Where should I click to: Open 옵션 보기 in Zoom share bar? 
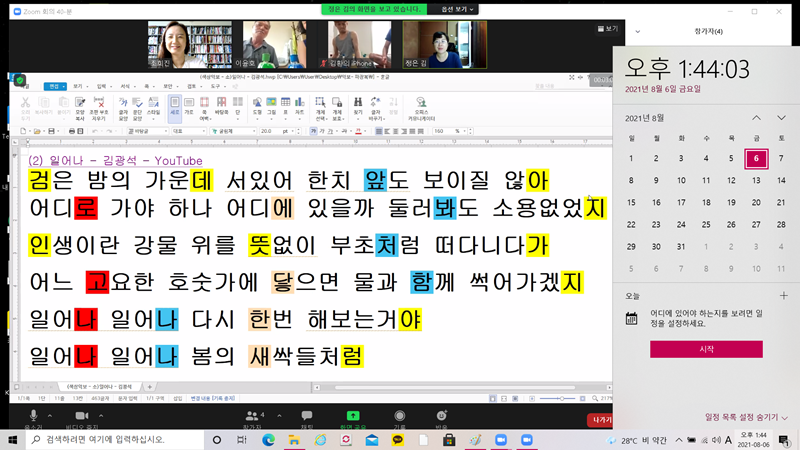coord(457,9)
